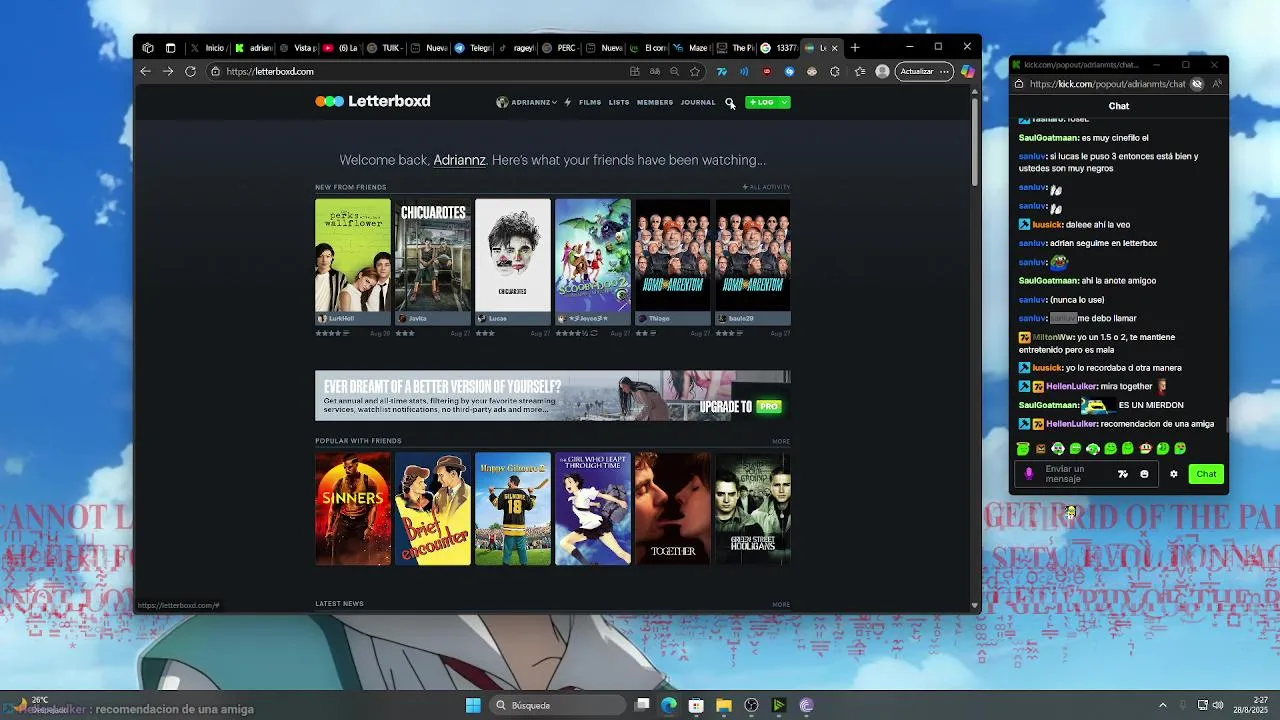Image resolution: width=1280 pixels, height=720 pixels.
Task: Open File Explorer from the taskbar
Action: point(723,705)
